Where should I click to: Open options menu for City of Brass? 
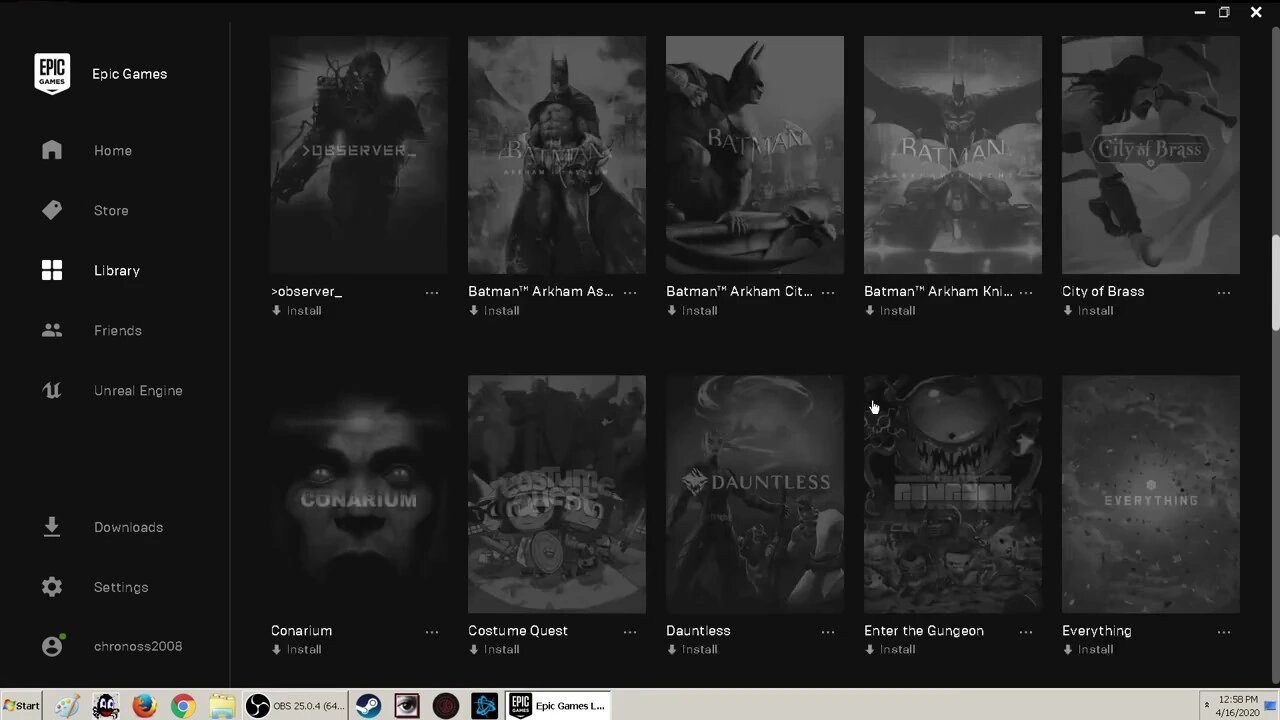point(1224,292)
